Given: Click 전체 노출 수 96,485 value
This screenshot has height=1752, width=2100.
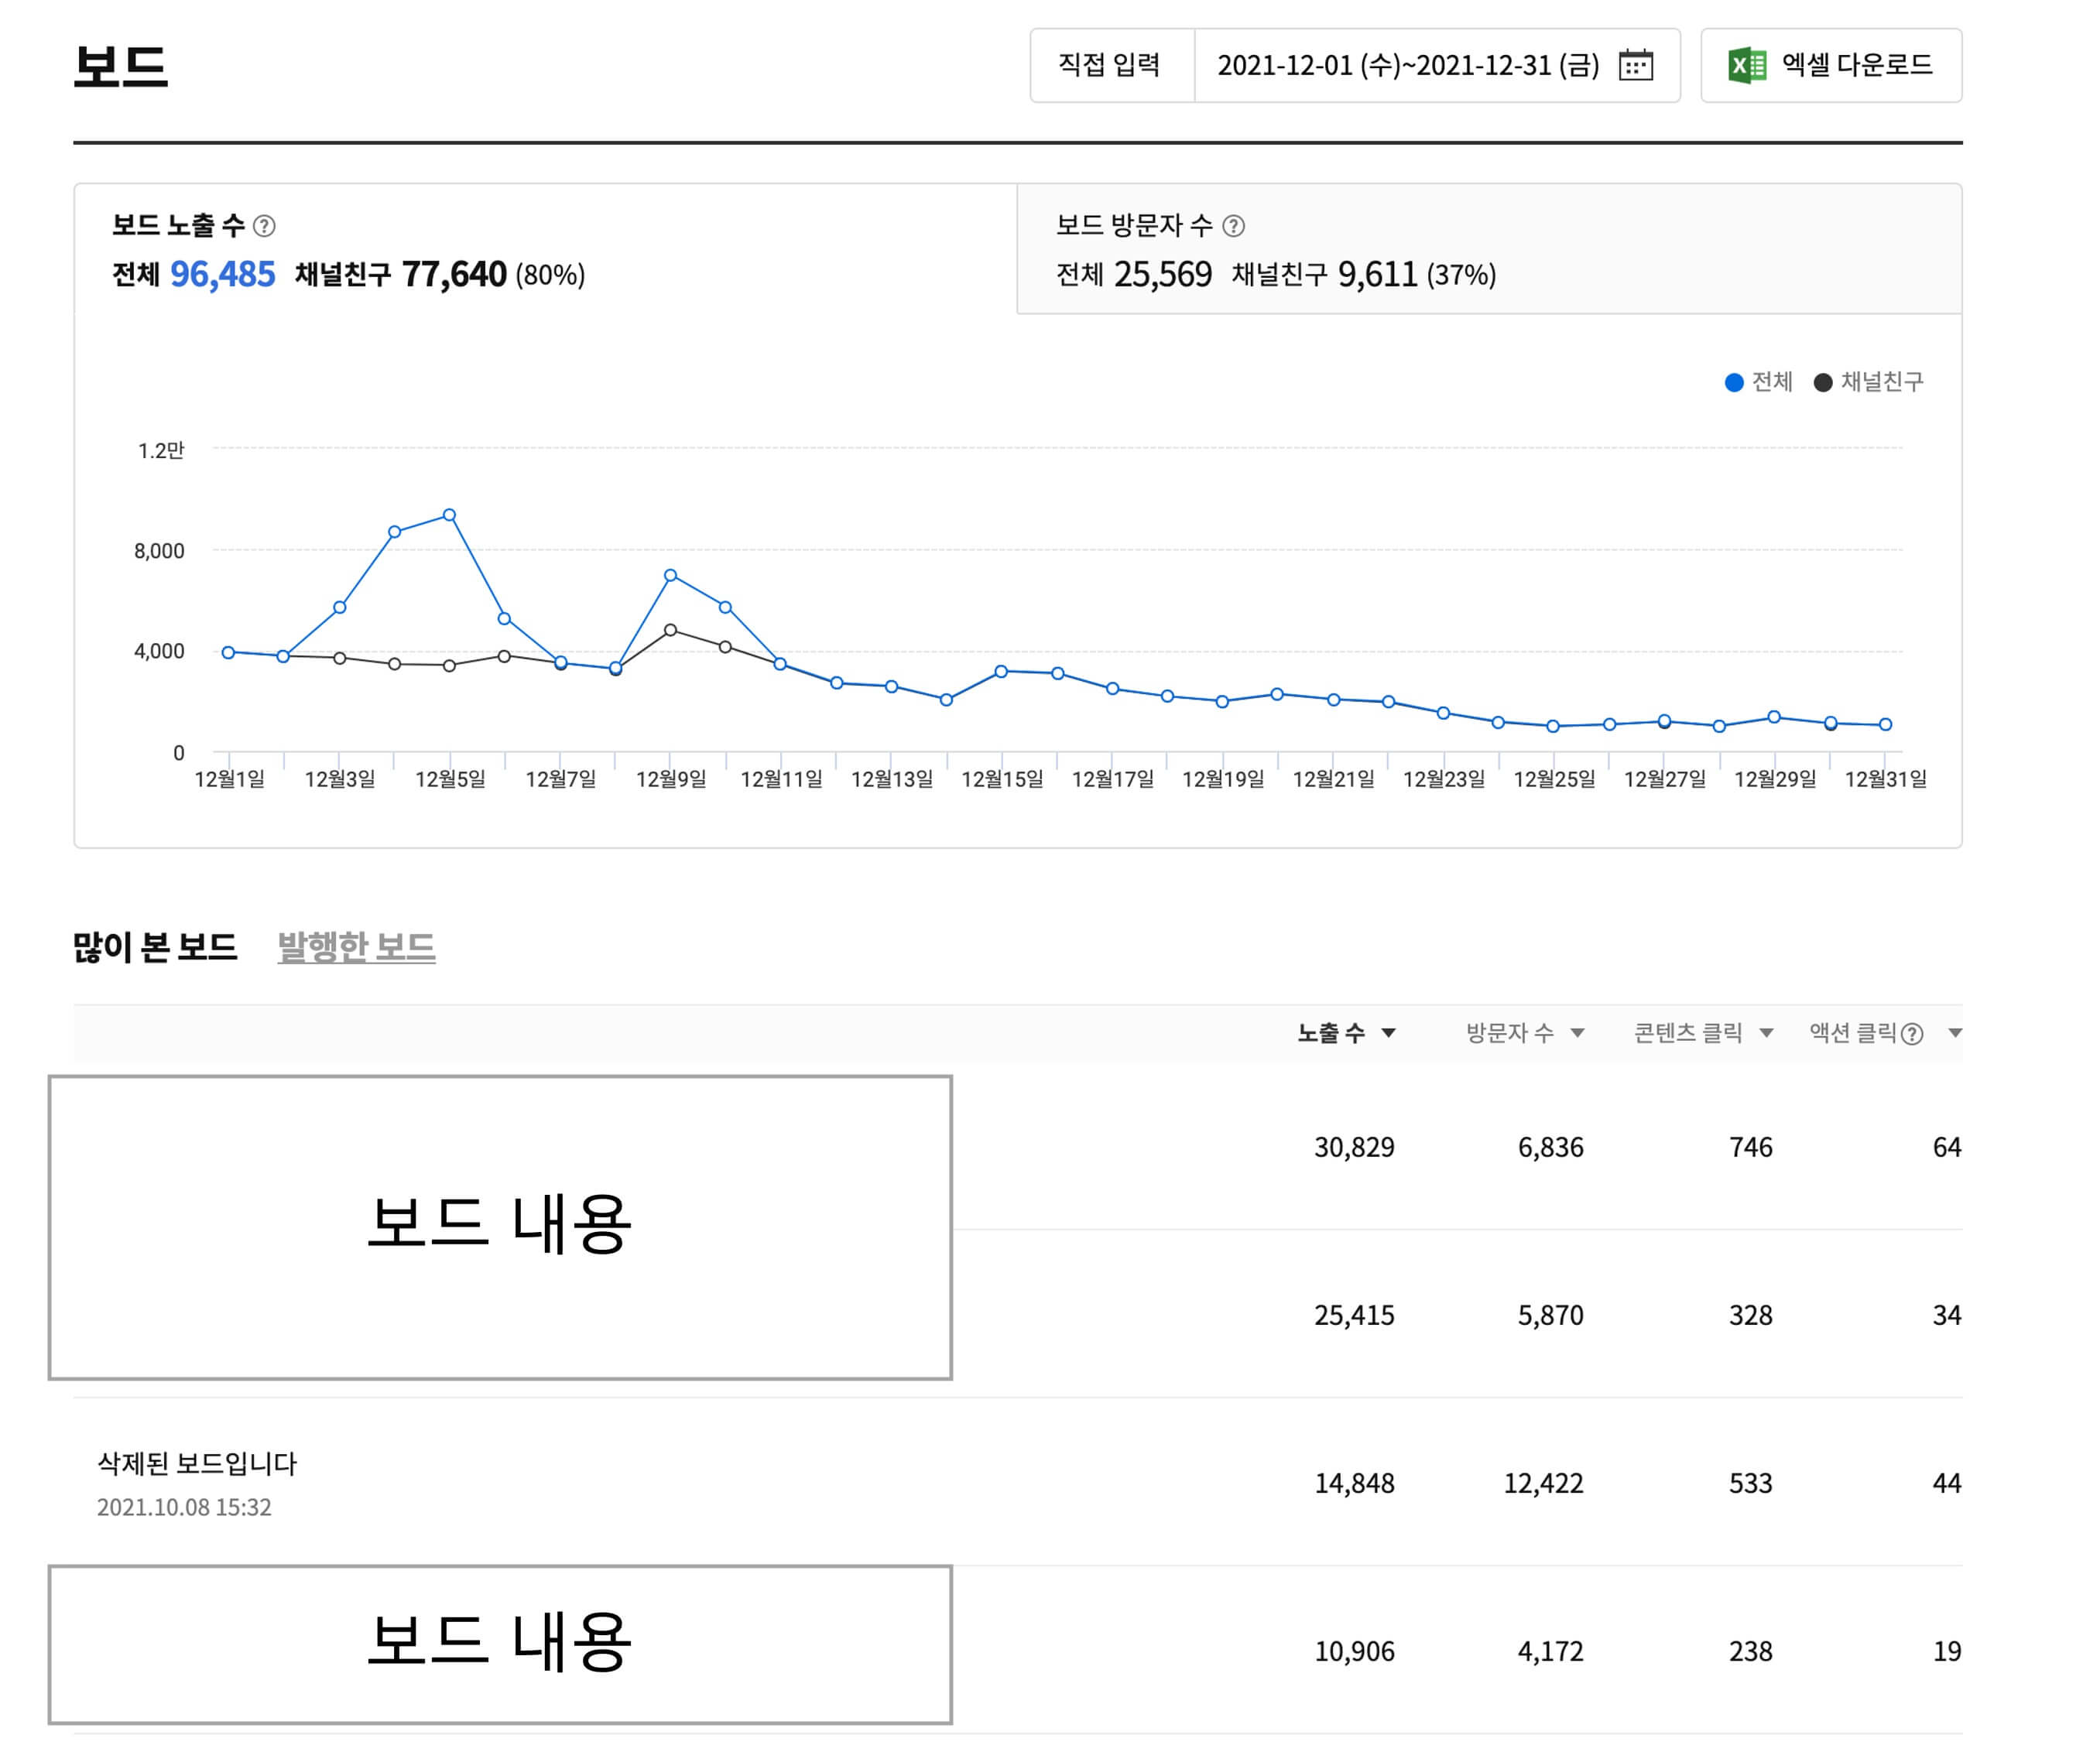Looking at the screenshot, I should point(222,274).
